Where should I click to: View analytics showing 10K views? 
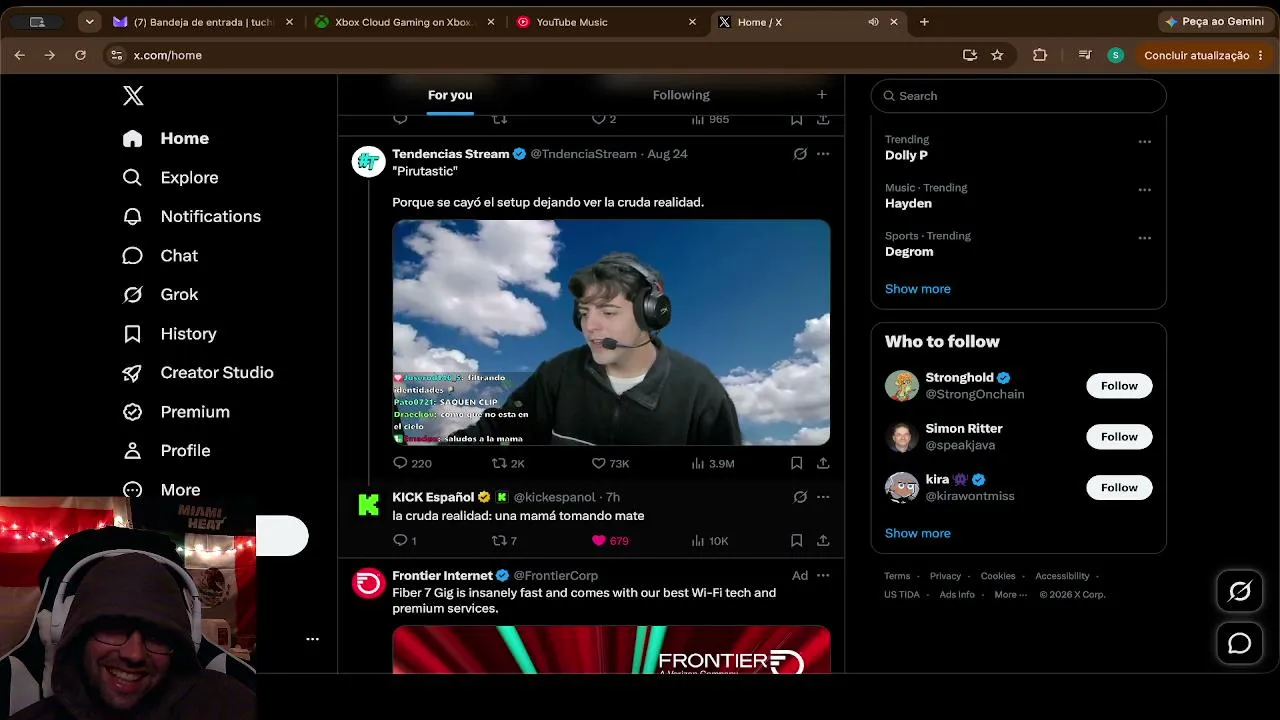pyautogui.click(x=710, y=541)
